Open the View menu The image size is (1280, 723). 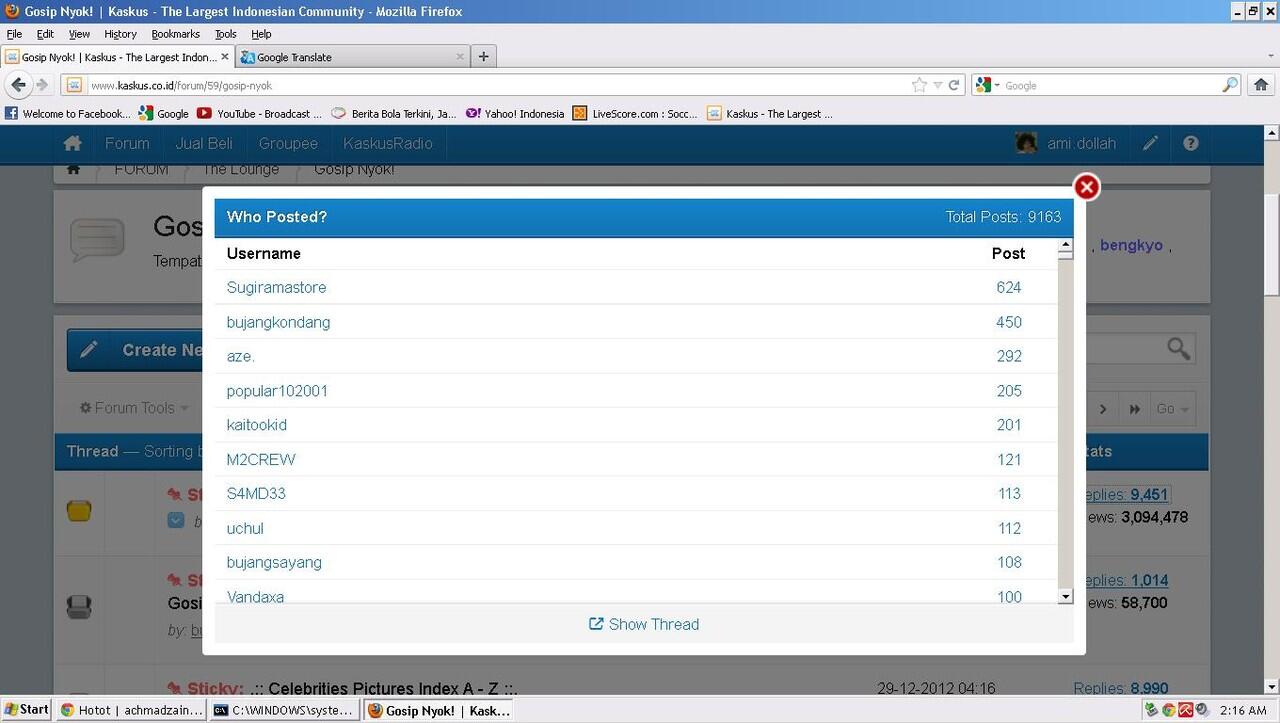[x=79, y=34]
